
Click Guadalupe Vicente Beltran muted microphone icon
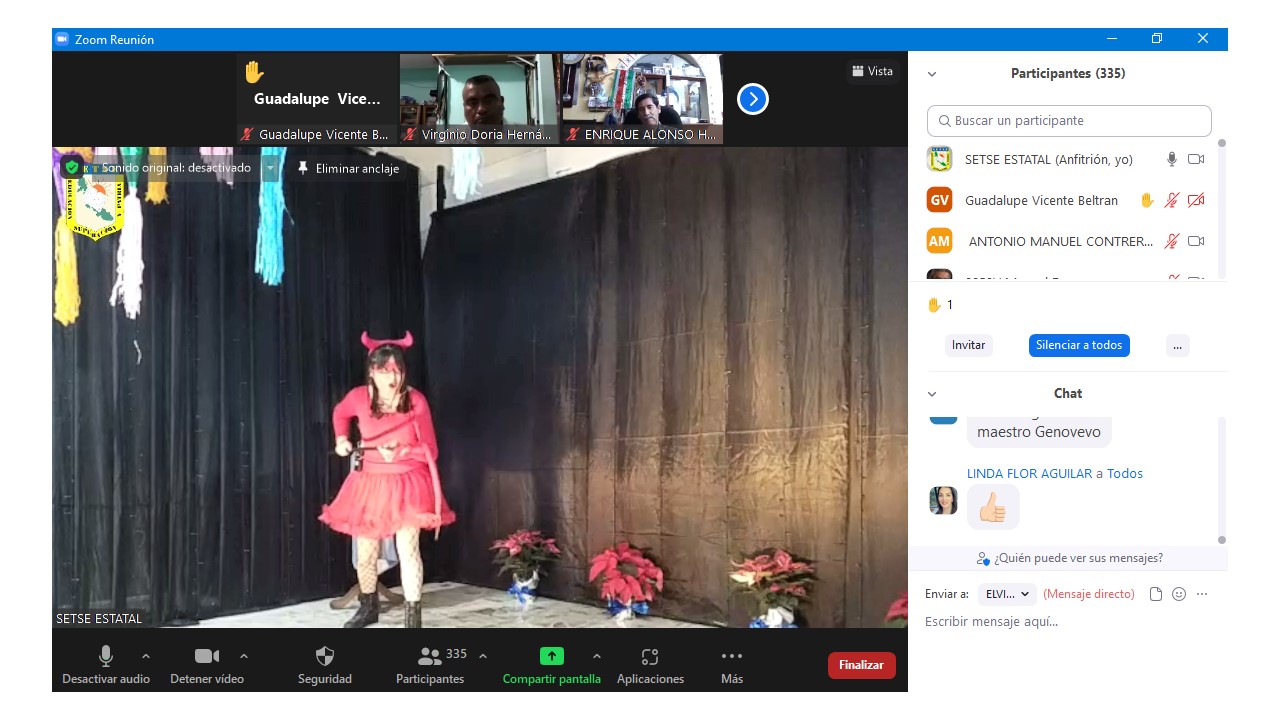click(x=1172, y=200)
